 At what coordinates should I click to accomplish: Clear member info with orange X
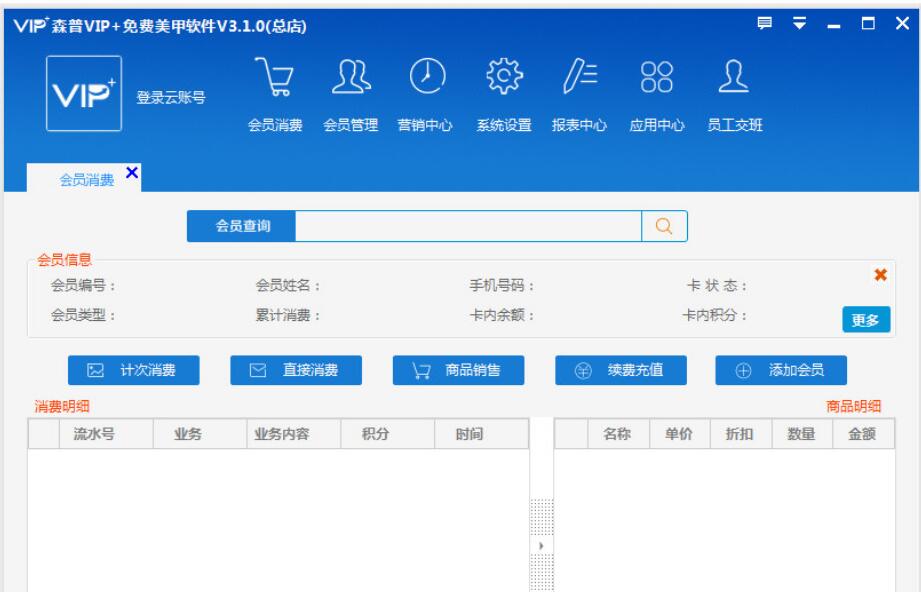point(880,275)
